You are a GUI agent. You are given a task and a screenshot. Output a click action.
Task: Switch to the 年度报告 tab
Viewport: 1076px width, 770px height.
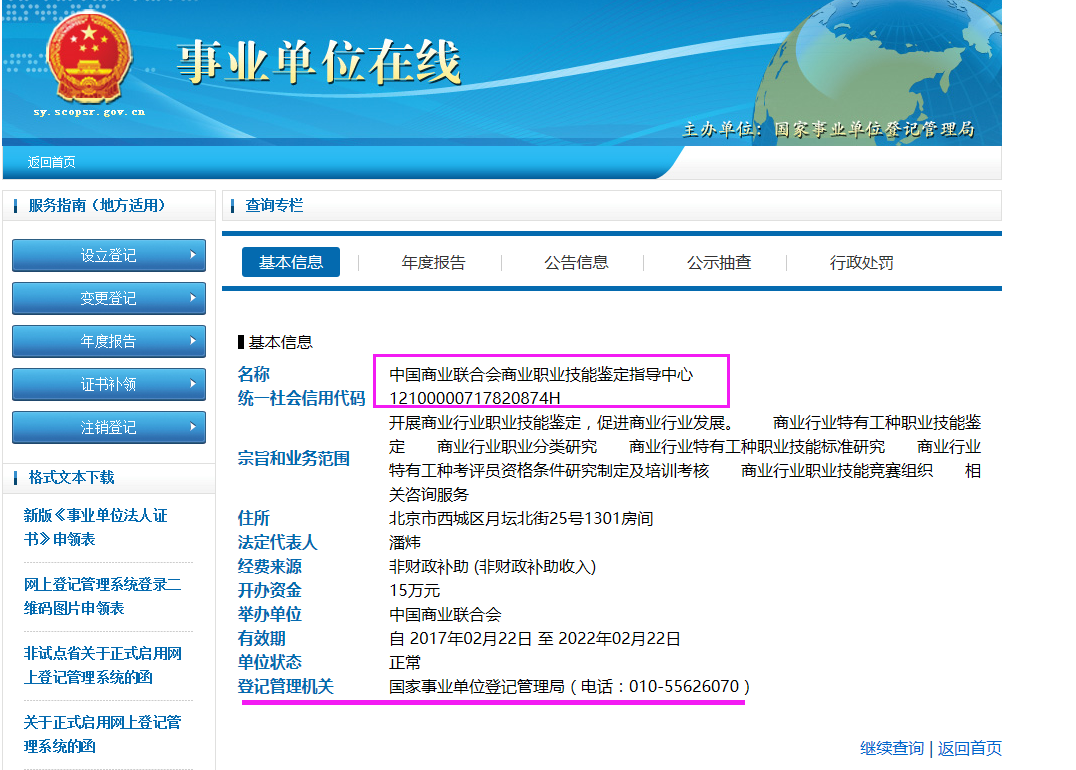click(434, 263)
